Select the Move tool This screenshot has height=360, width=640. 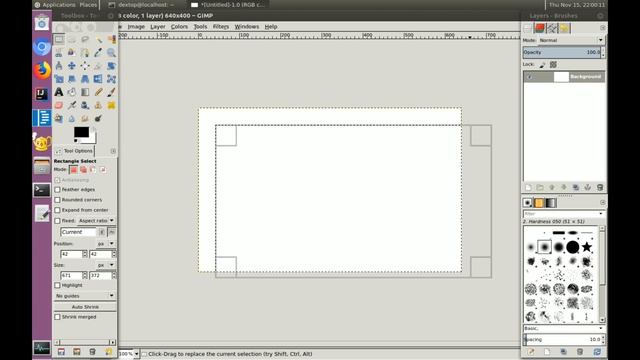click(x=72, y=66)
